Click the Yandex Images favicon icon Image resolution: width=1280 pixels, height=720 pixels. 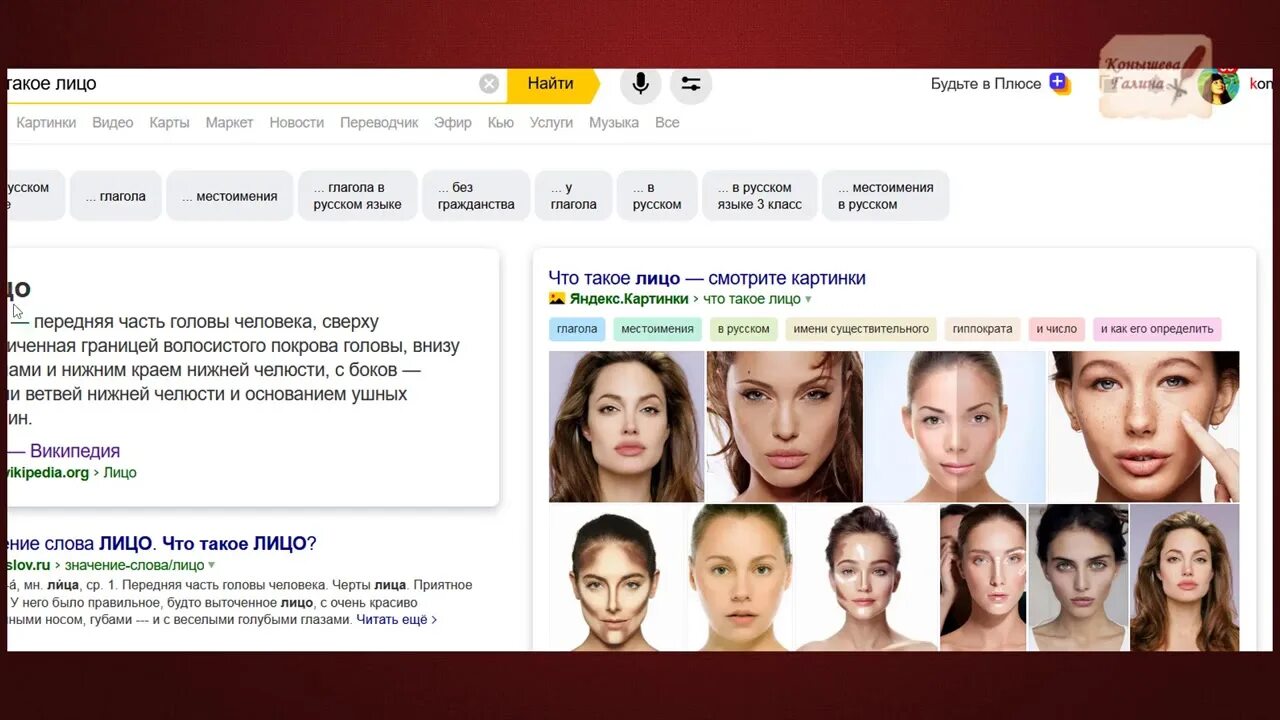click(557, 299)
